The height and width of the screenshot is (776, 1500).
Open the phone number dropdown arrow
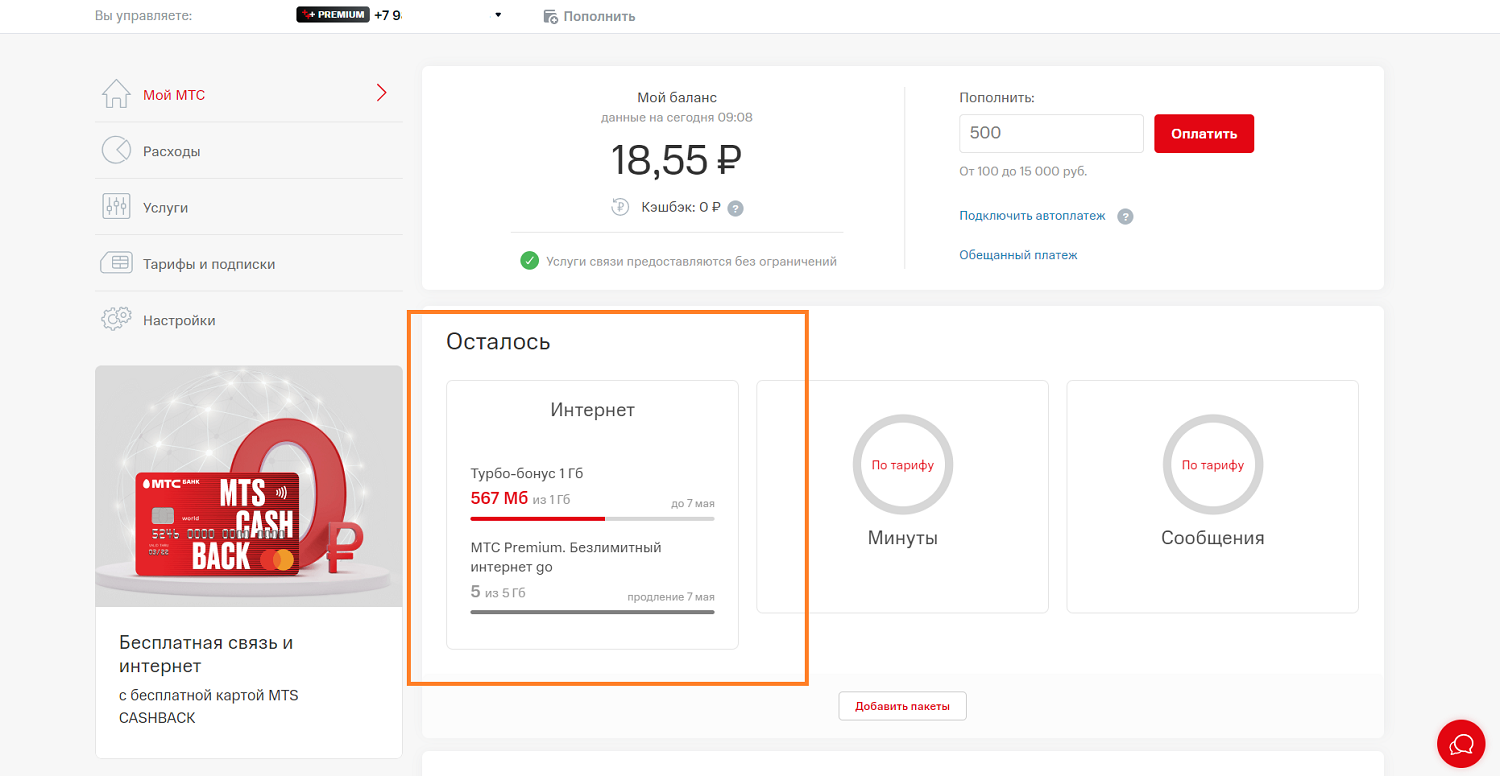coord(498,15)
